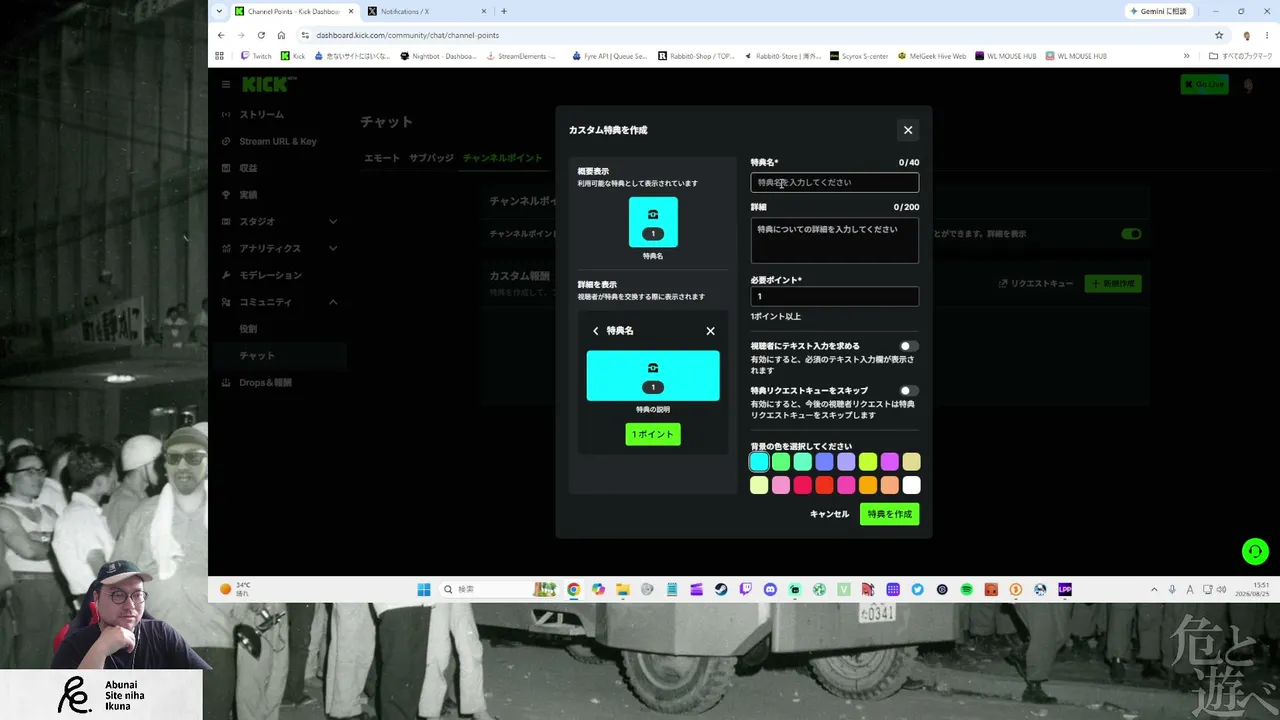Toggle 視聴者にテキスト入力を求める switch
The image size is (1280, 720).
click(908, 346)
